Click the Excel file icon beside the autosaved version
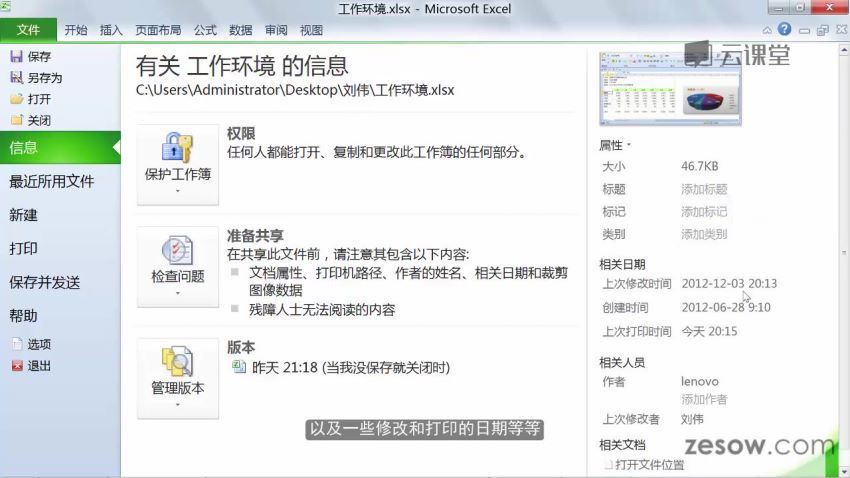The width and height of the screenshot is (850, 478). 239,367
